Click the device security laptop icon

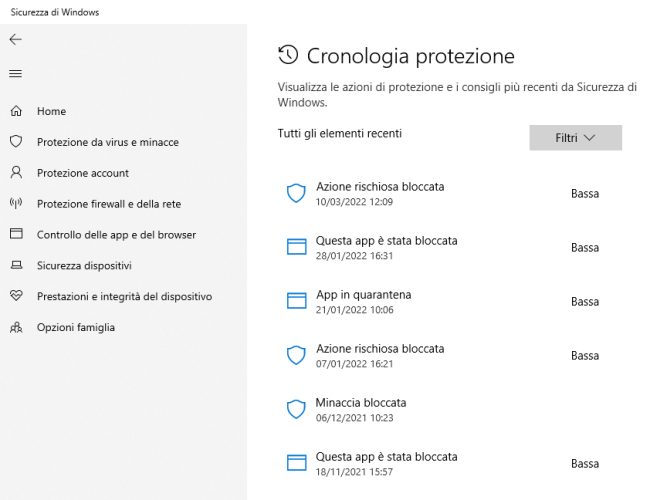coord(15,266)
